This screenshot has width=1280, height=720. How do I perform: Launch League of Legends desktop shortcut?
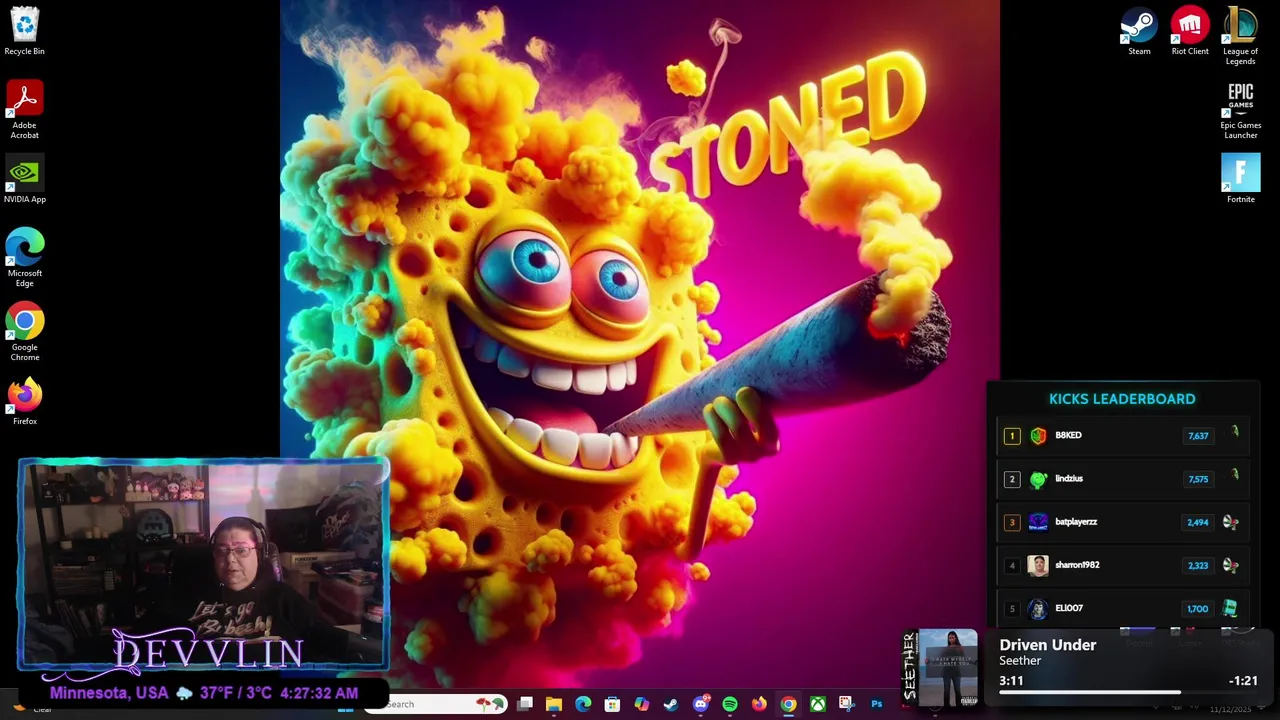[x=1240, y=35]
